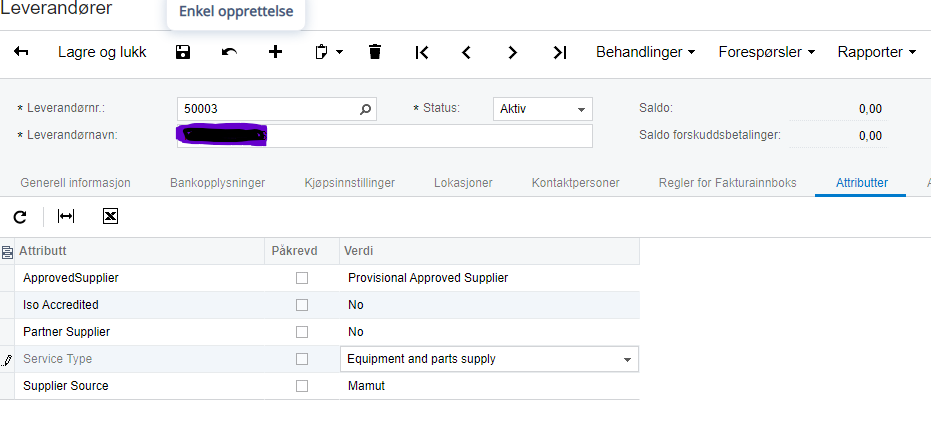931x426 pixels.
Task: Select the Partner Supplier attribute cell
Action: coord(140,332)
